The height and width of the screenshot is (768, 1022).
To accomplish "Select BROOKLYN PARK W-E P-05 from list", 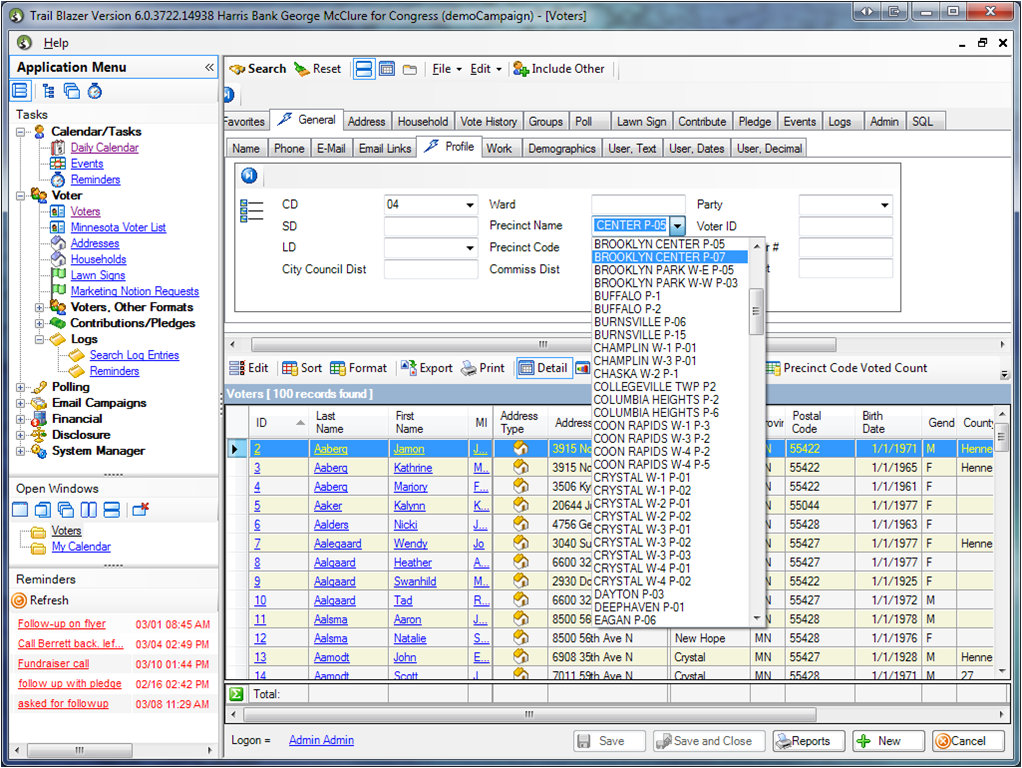I will [663, 270].
